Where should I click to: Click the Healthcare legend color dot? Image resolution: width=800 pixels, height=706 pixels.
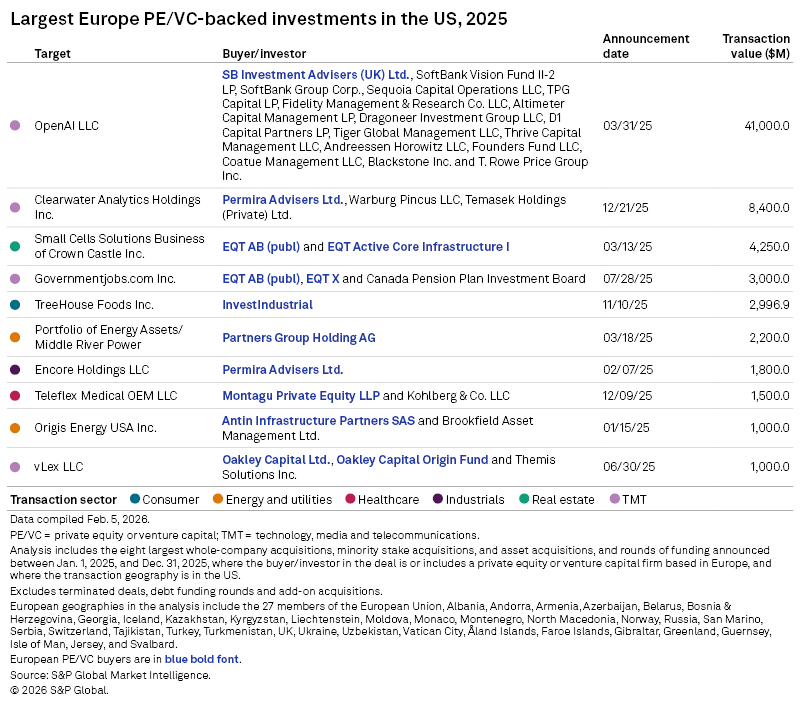[x=351, y=499]
